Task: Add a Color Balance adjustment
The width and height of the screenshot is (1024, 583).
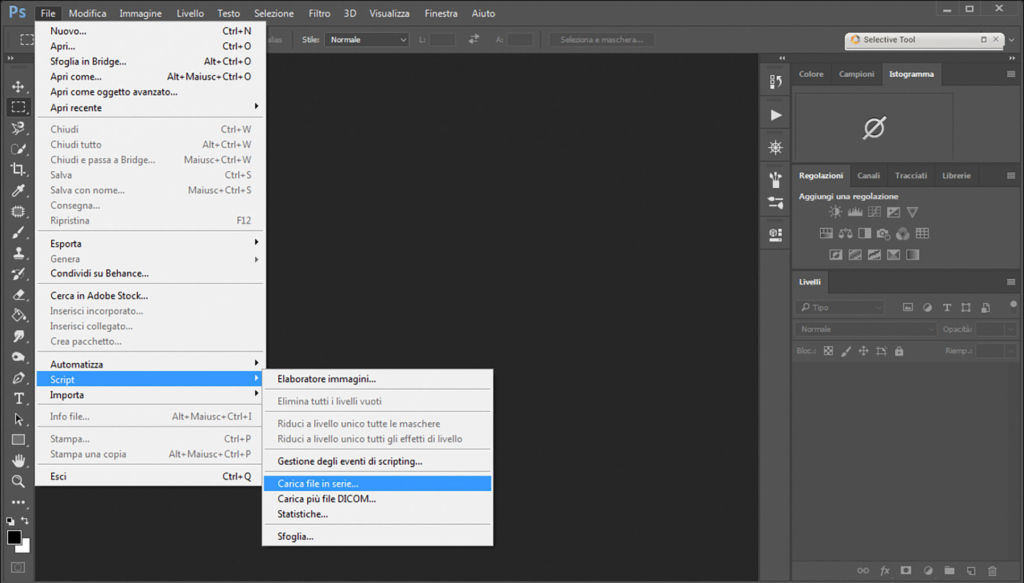Action: point(845,233)
